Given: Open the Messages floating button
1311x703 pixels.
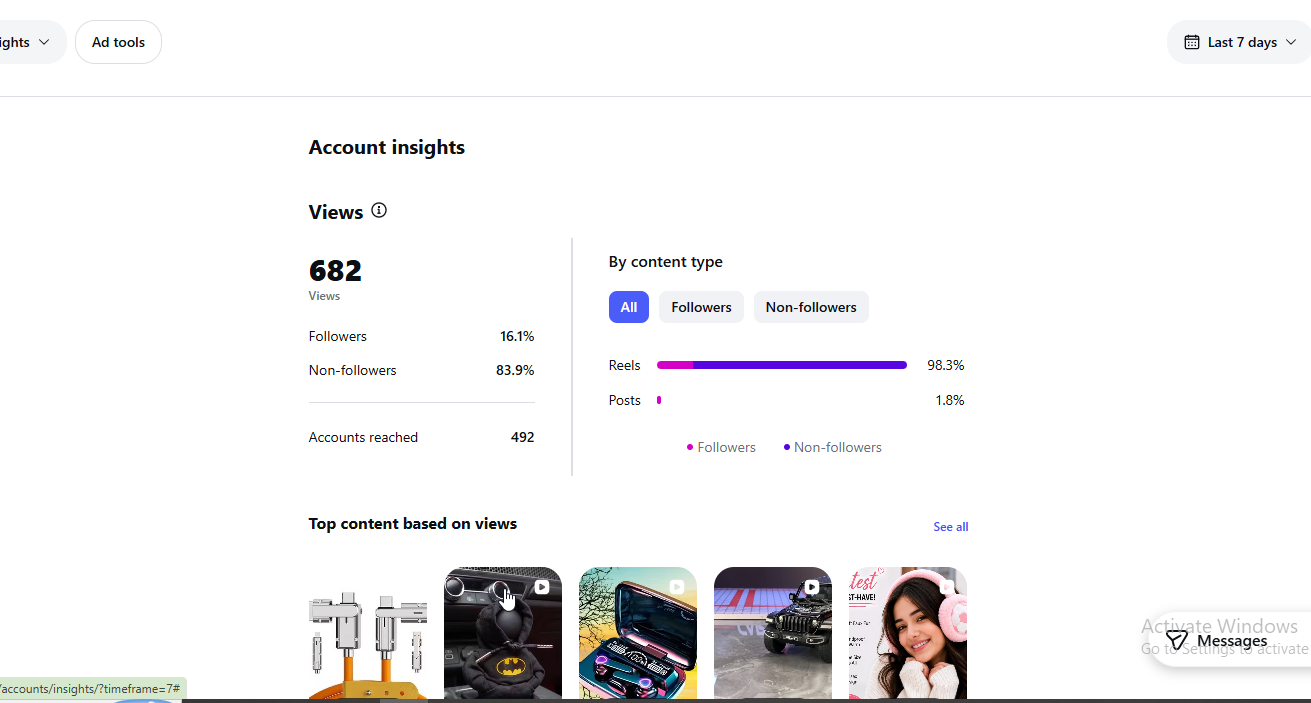Looking at the screenshot, I should [x=1230, y=641].
